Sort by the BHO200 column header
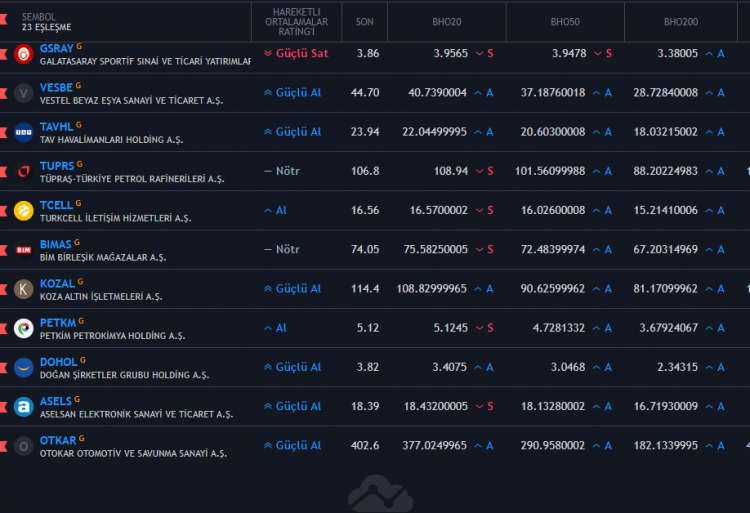Viewport: 750px width, 513px height. pyautogui.click(x=681, y=22)
